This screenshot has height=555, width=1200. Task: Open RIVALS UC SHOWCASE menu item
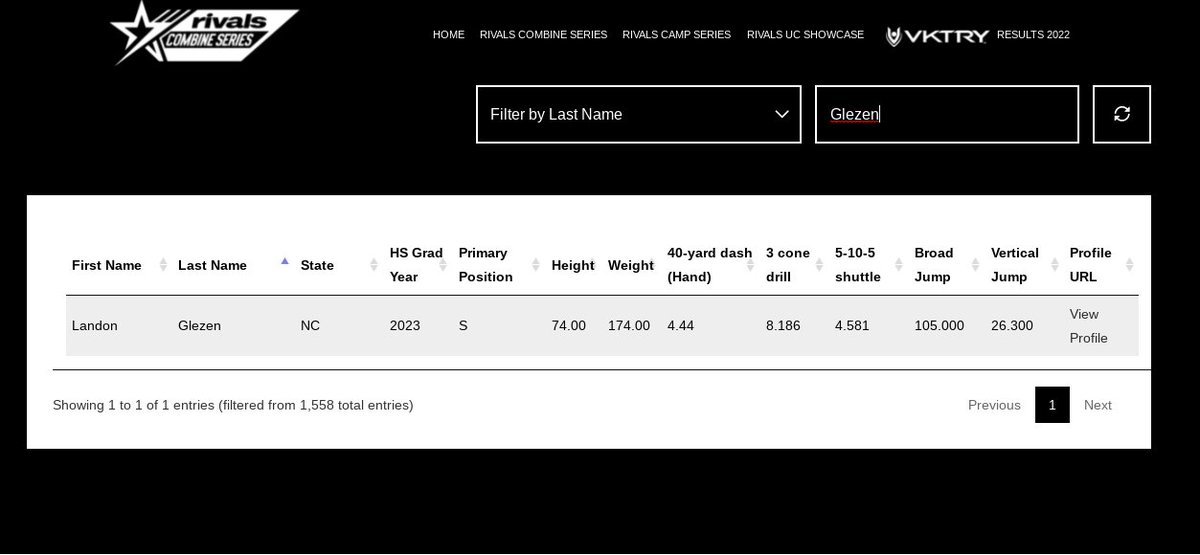[805, 34]
